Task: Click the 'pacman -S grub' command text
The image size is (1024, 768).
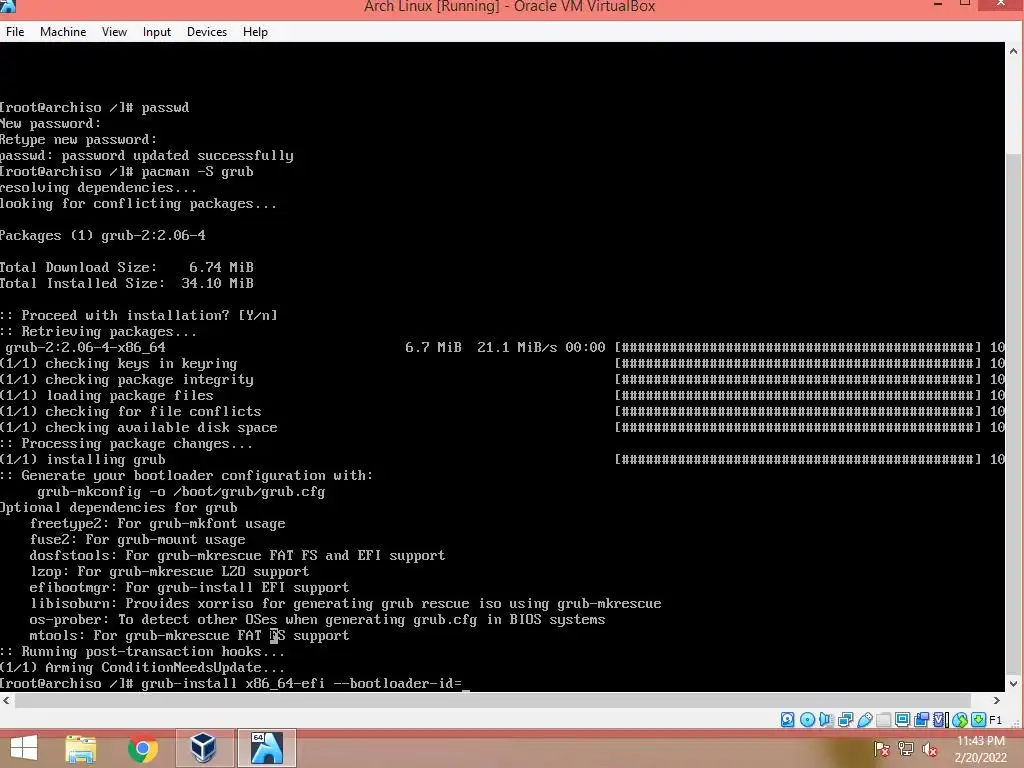Action: [x=197, y=172]
